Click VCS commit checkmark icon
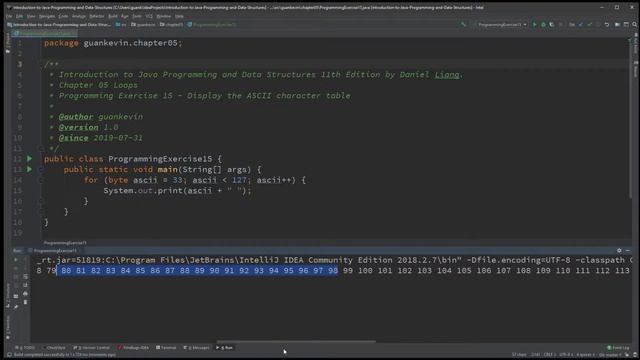 click(590, 24)
